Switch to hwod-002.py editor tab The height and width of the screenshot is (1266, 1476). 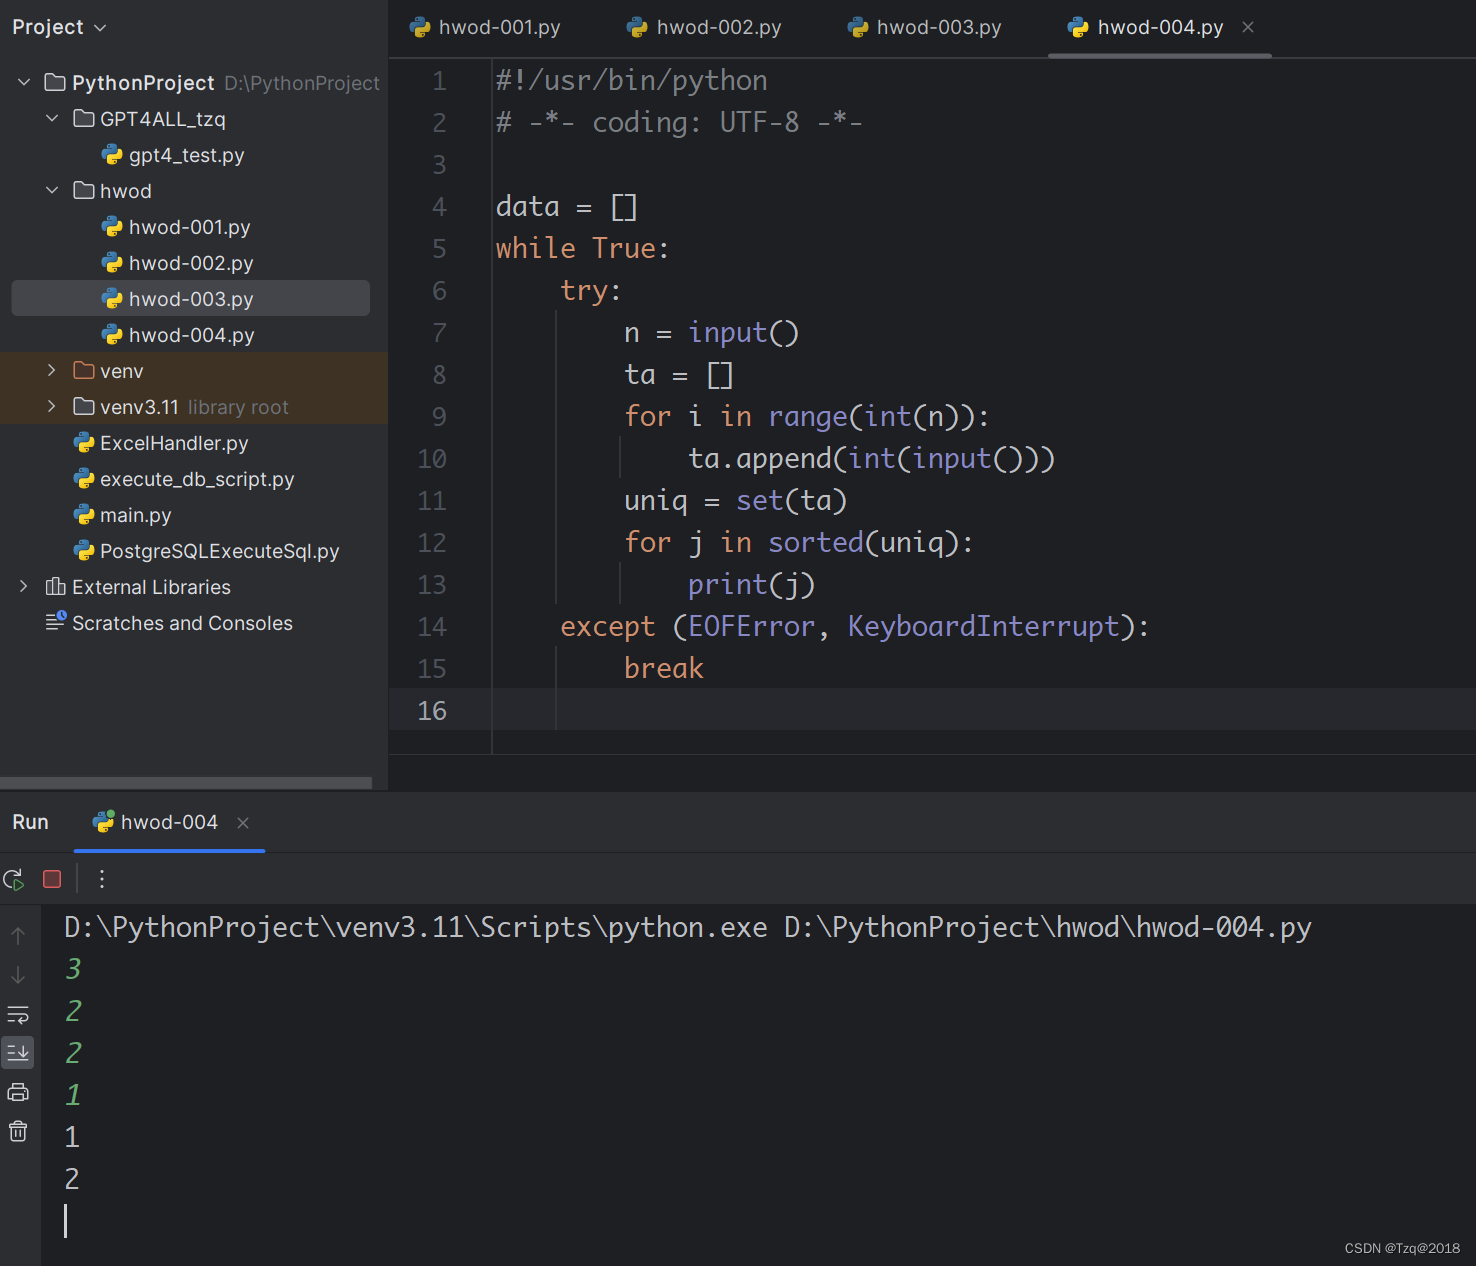704,27
